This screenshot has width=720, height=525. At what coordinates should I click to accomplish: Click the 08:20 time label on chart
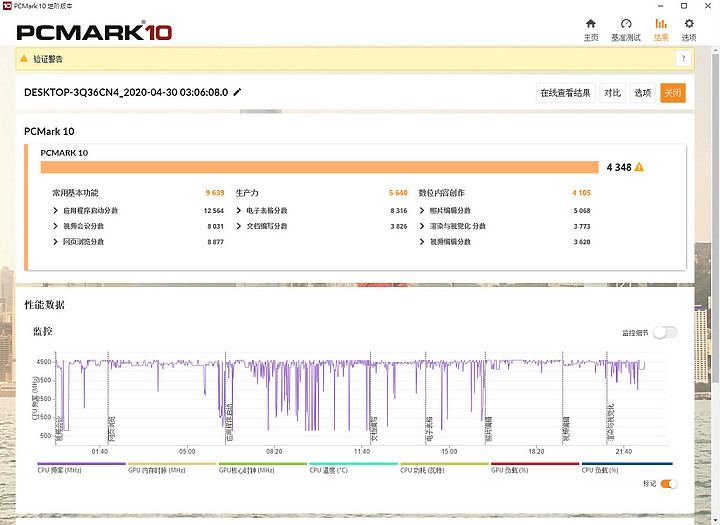(274, 452)
